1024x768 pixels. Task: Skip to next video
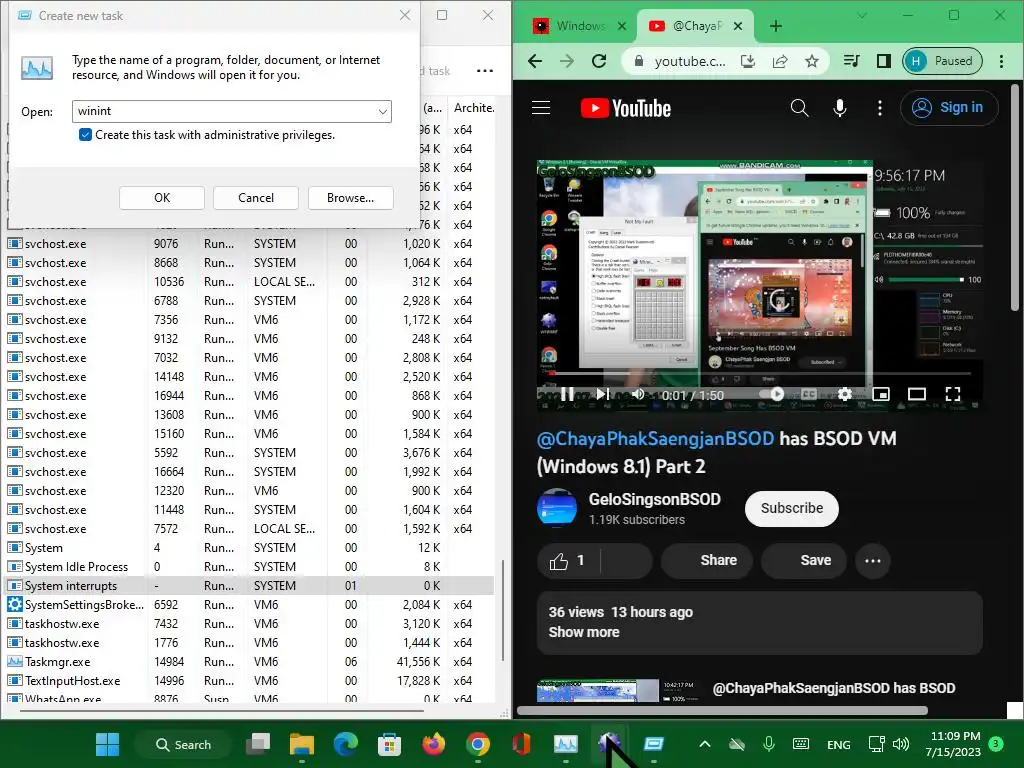(x=602, y=394)
